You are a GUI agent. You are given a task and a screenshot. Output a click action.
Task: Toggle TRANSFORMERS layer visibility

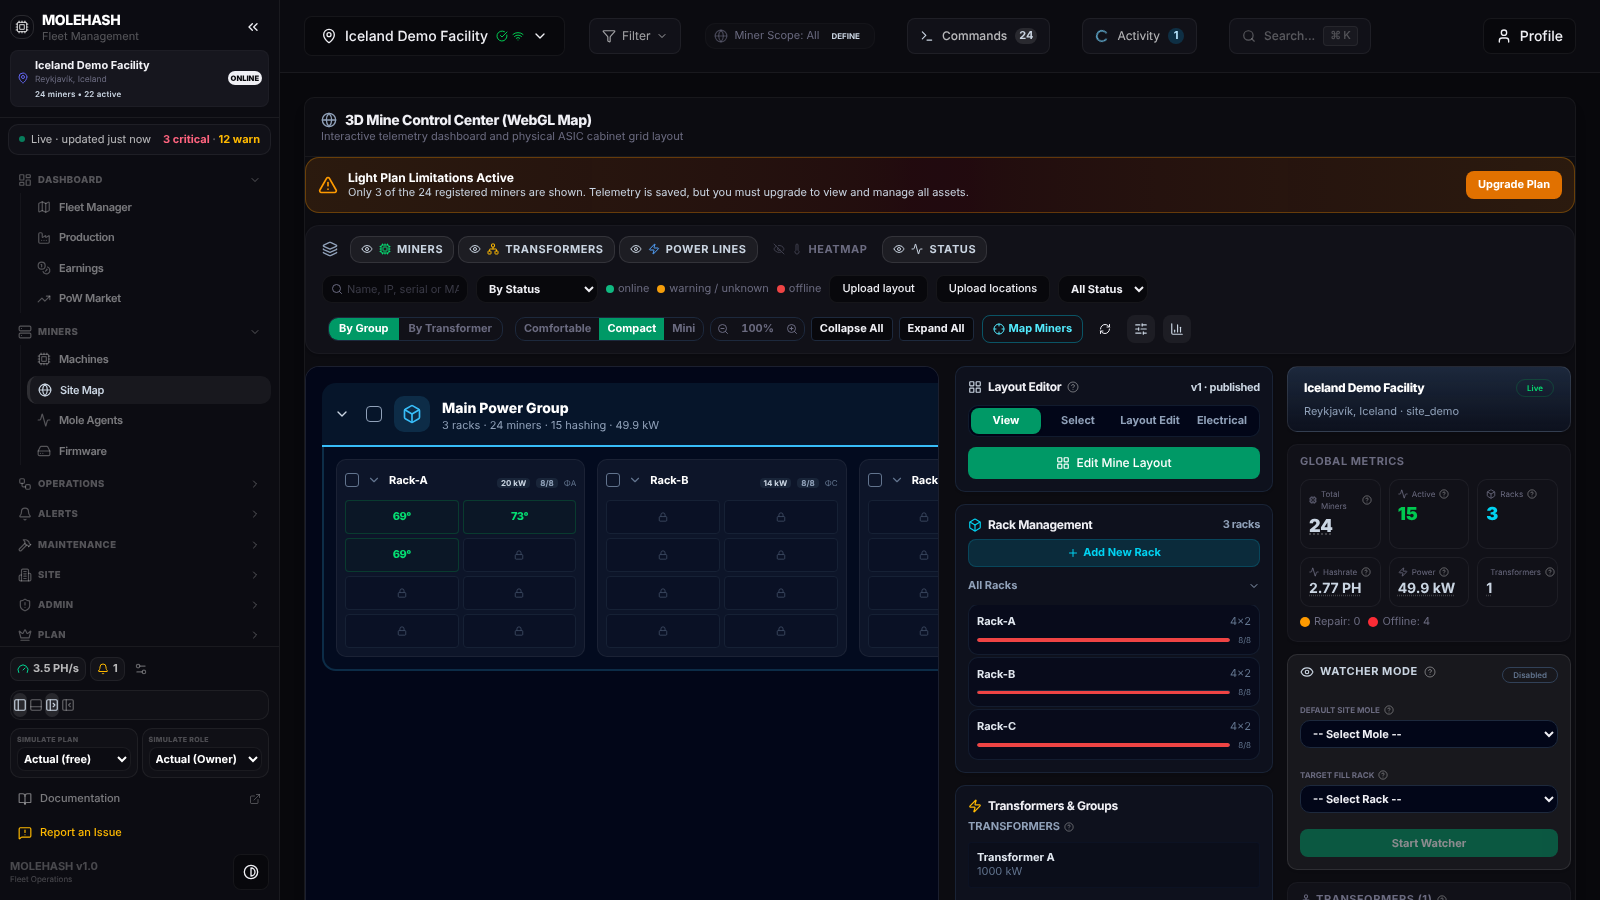(x=536, y=249)
